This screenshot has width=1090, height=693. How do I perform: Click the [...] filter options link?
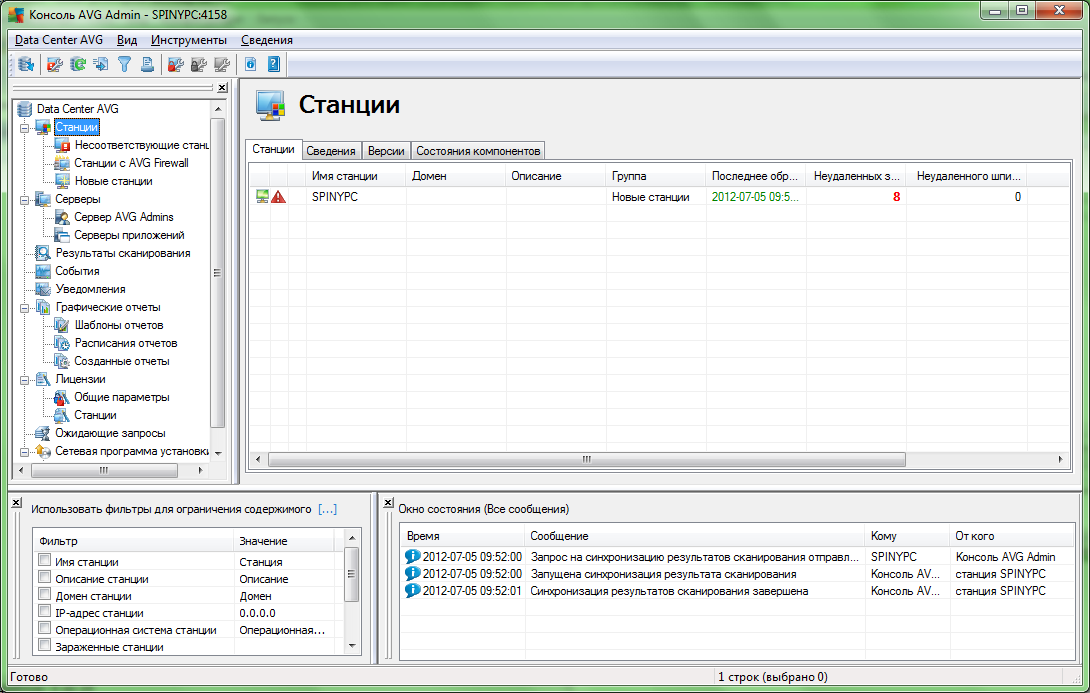pos(327,509)
